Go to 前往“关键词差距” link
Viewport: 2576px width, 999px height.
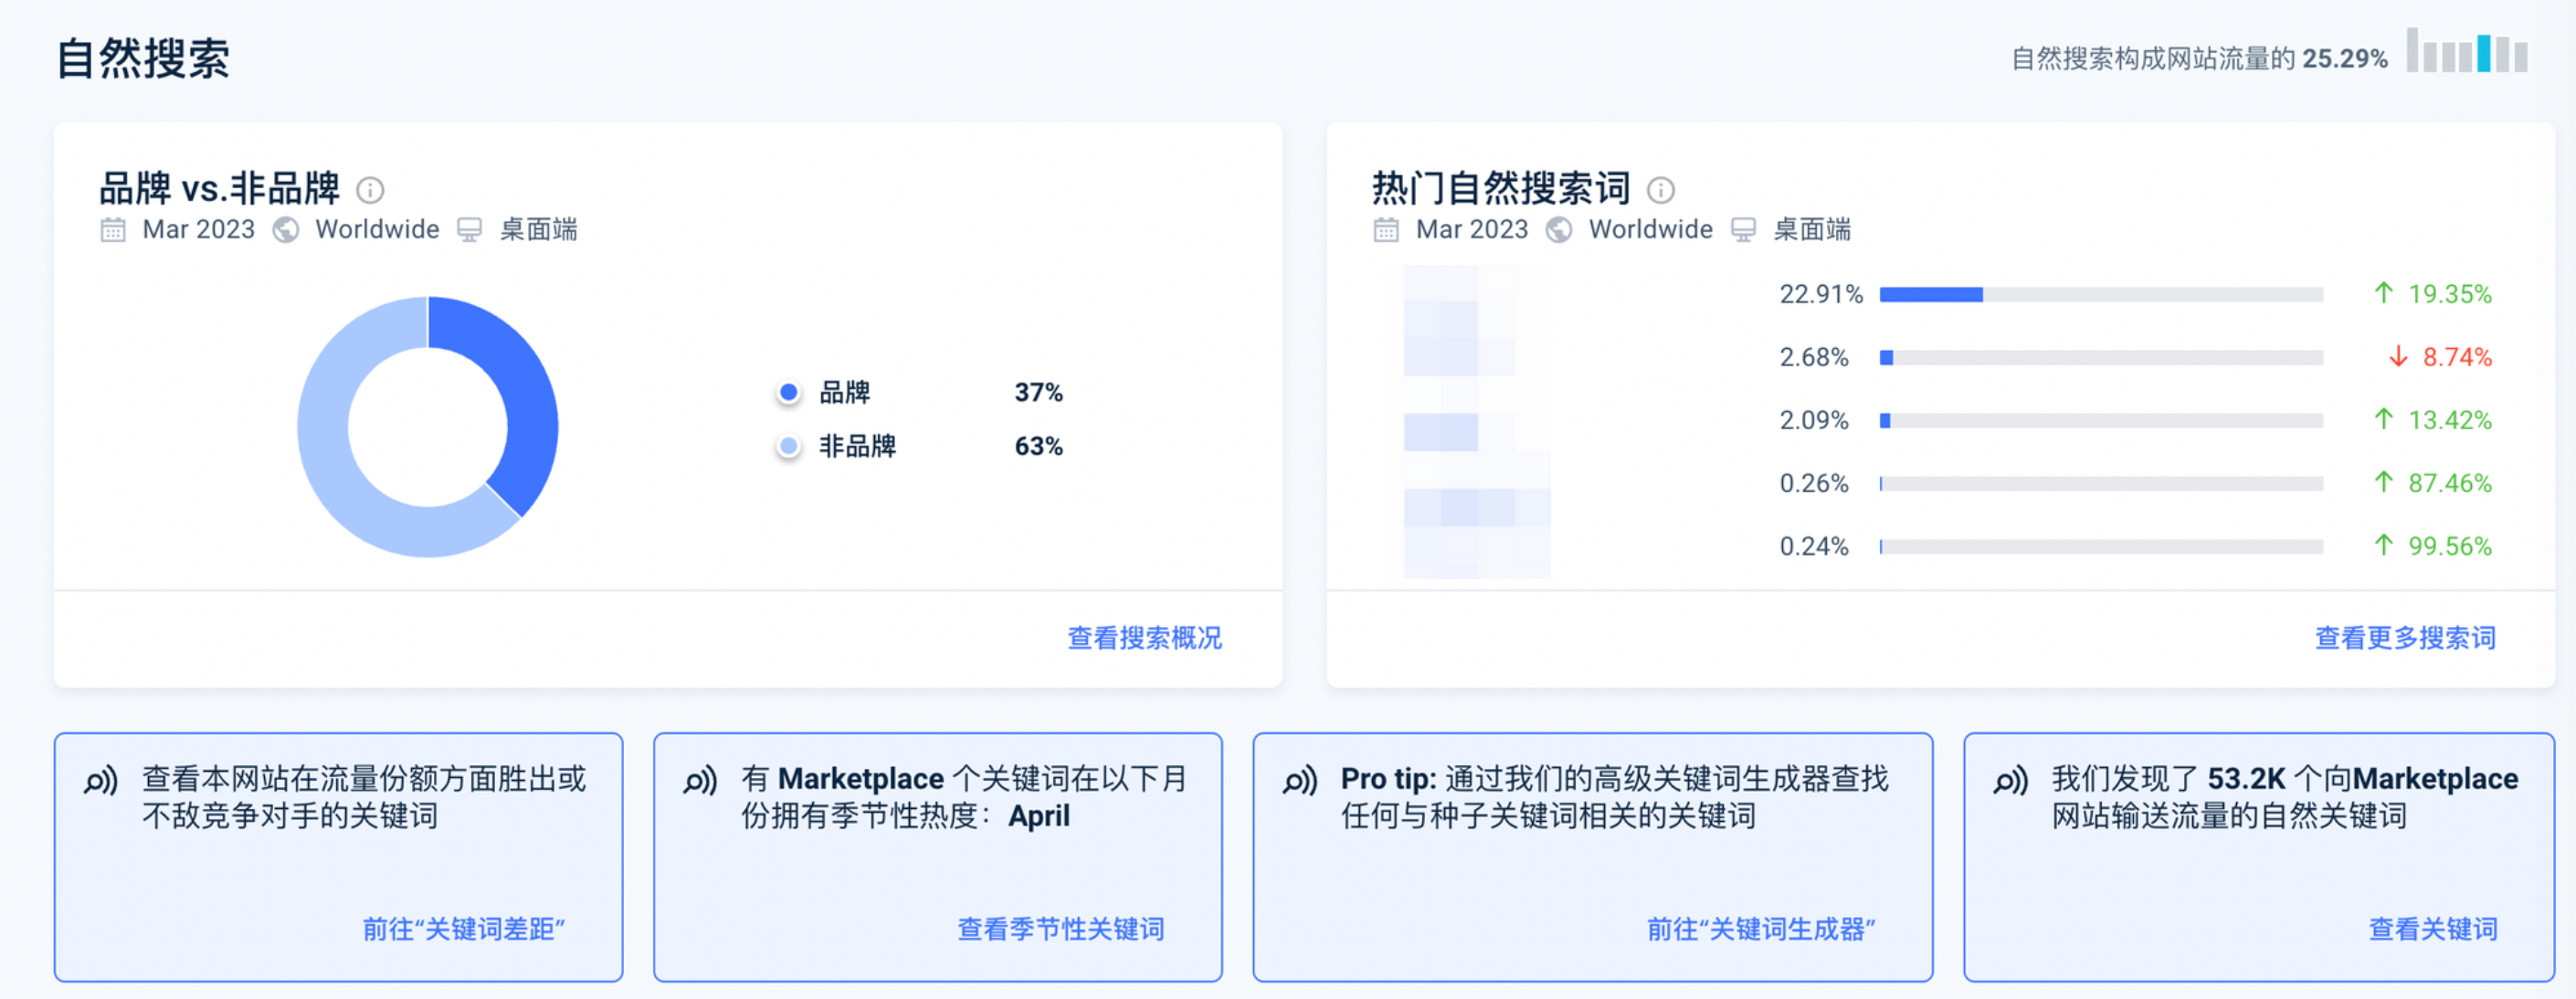(x=464, y=929)
